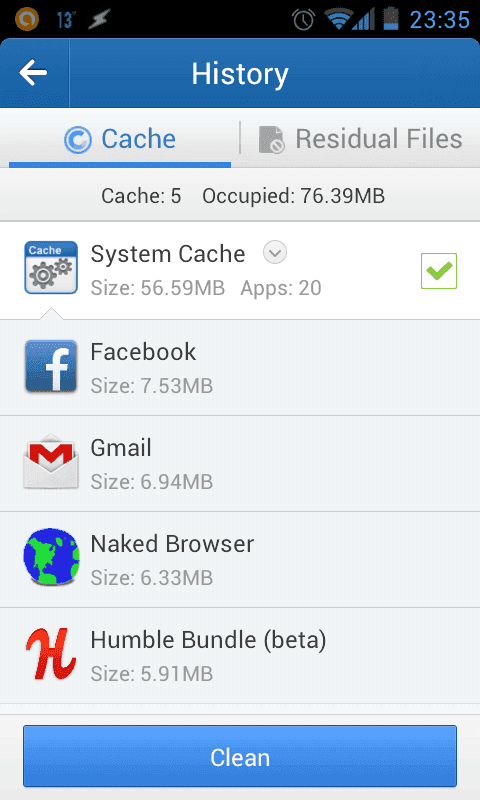Tap the Naked Browser globe icon
The width and height of the screenshot is (480, 800).
[51, 557]
